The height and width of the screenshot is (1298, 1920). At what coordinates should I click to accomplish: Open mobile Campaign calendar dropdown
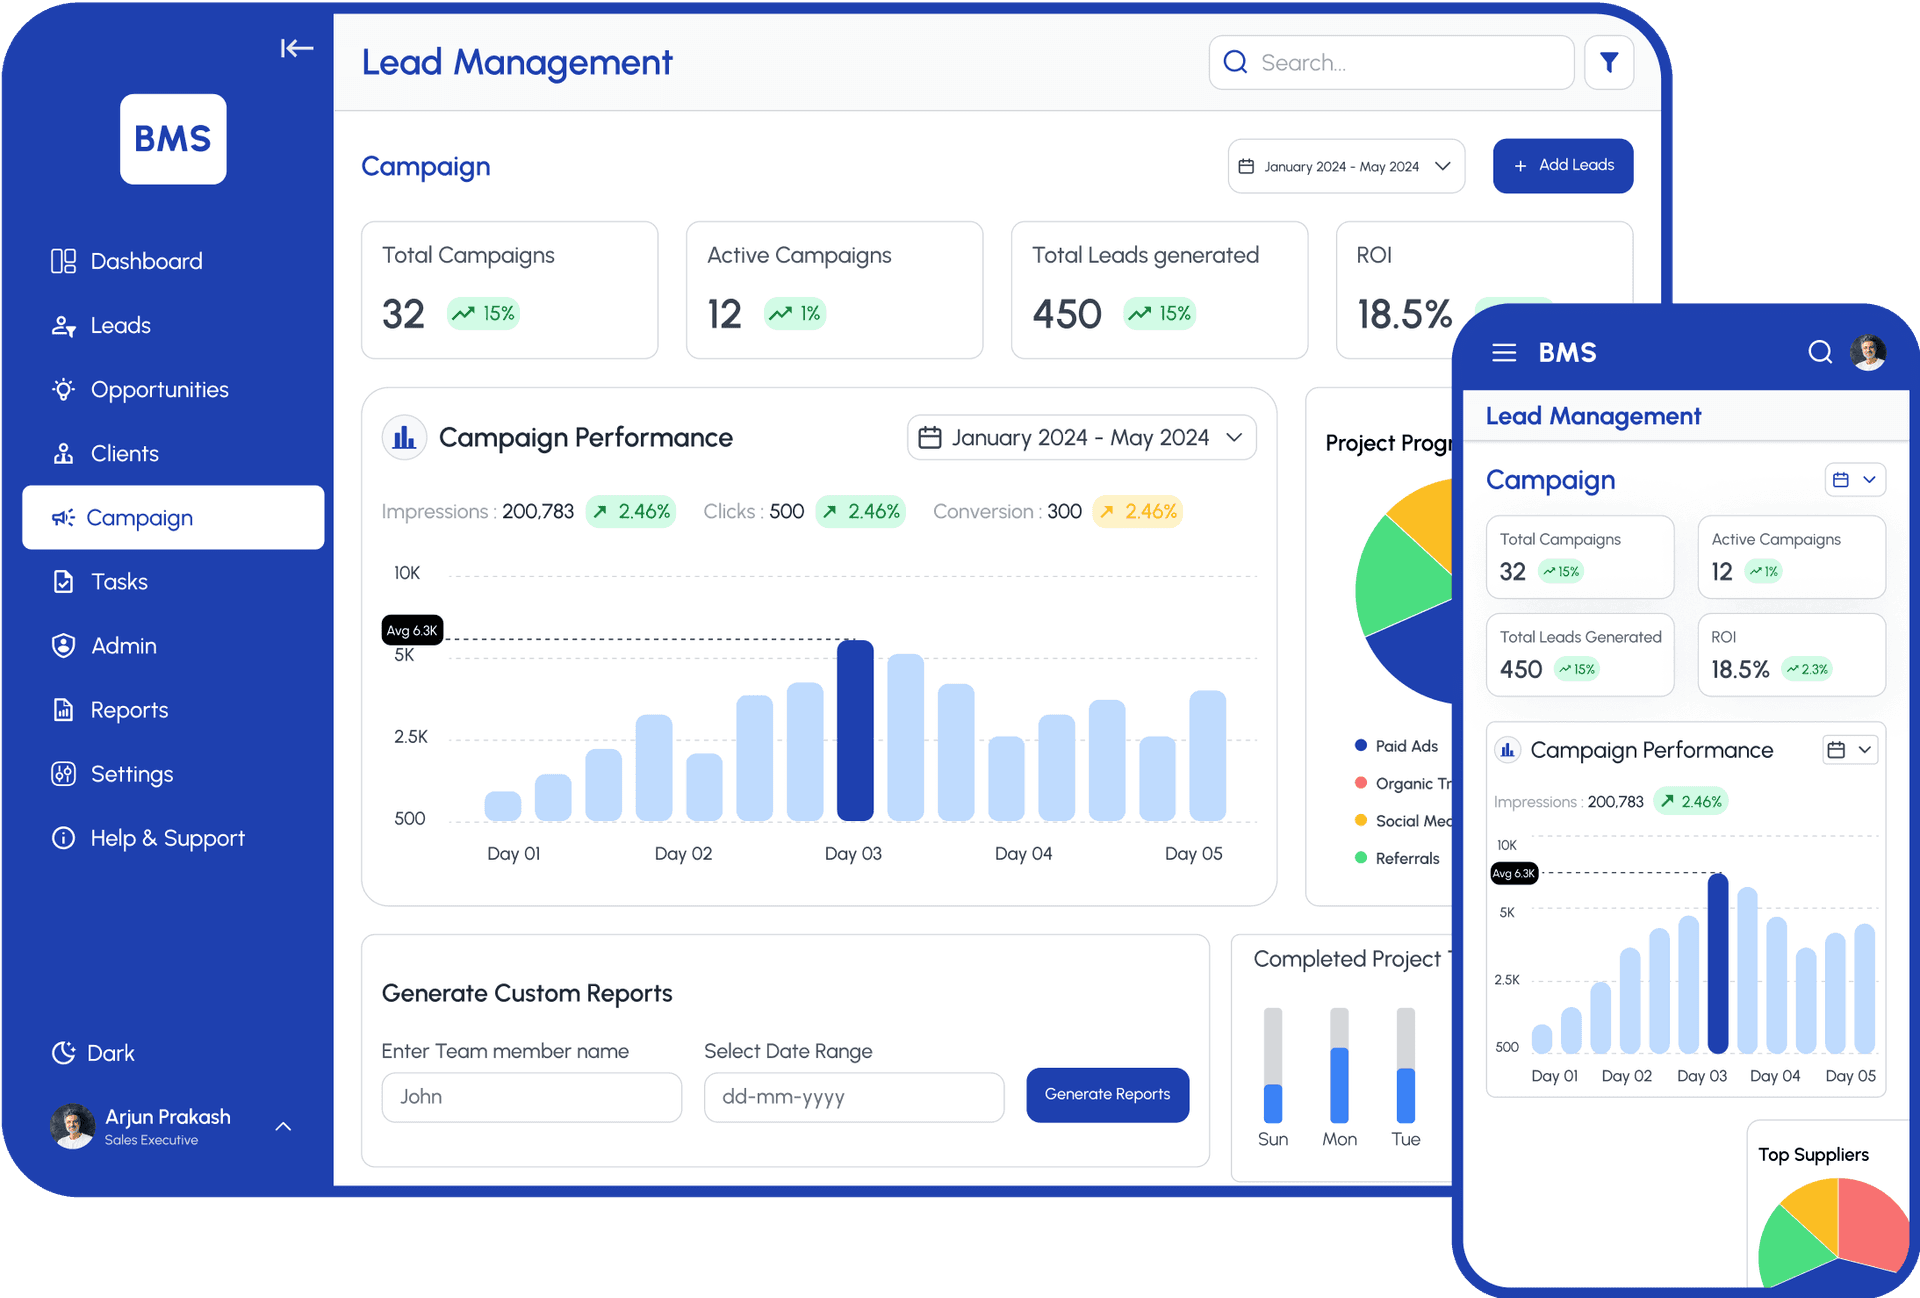(x=1854, y=480)
